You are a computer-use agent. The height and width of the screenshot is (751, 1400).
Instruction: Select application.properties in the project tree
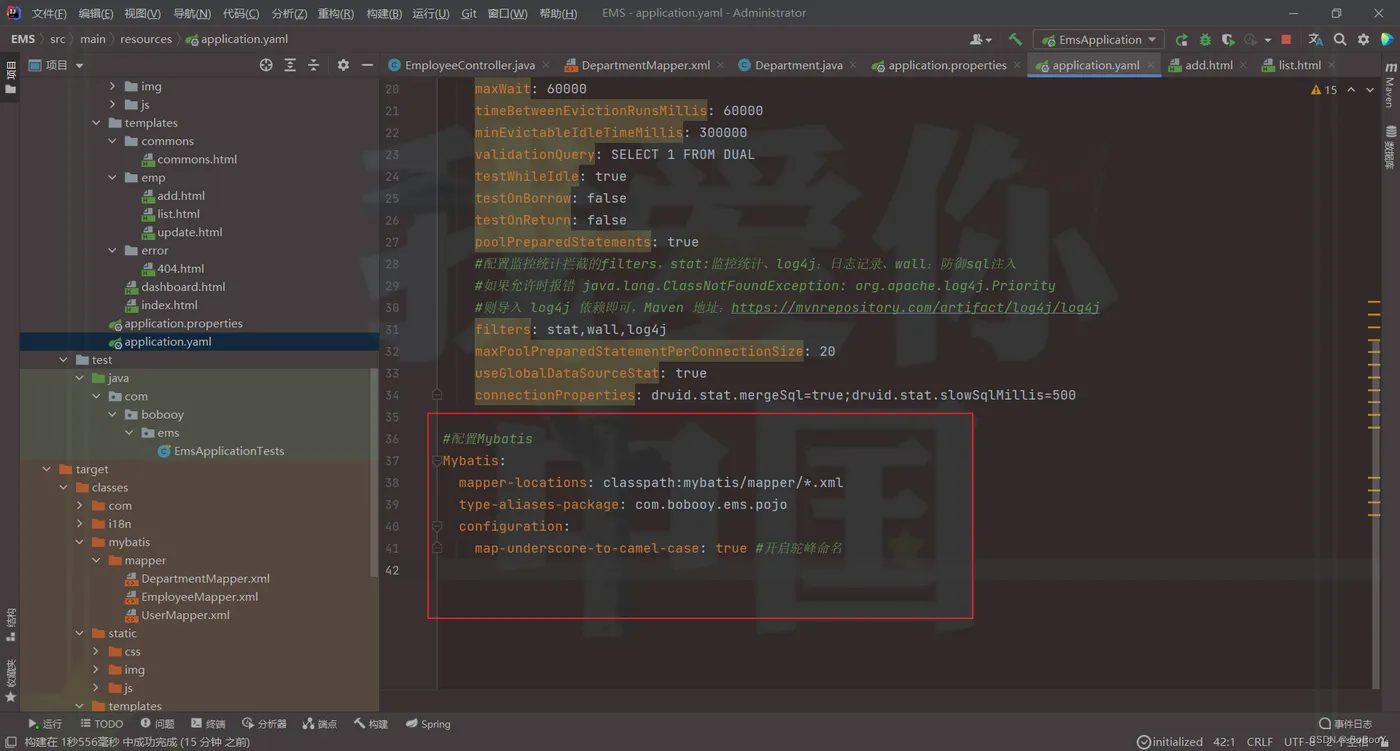click(x=183, y=323)
